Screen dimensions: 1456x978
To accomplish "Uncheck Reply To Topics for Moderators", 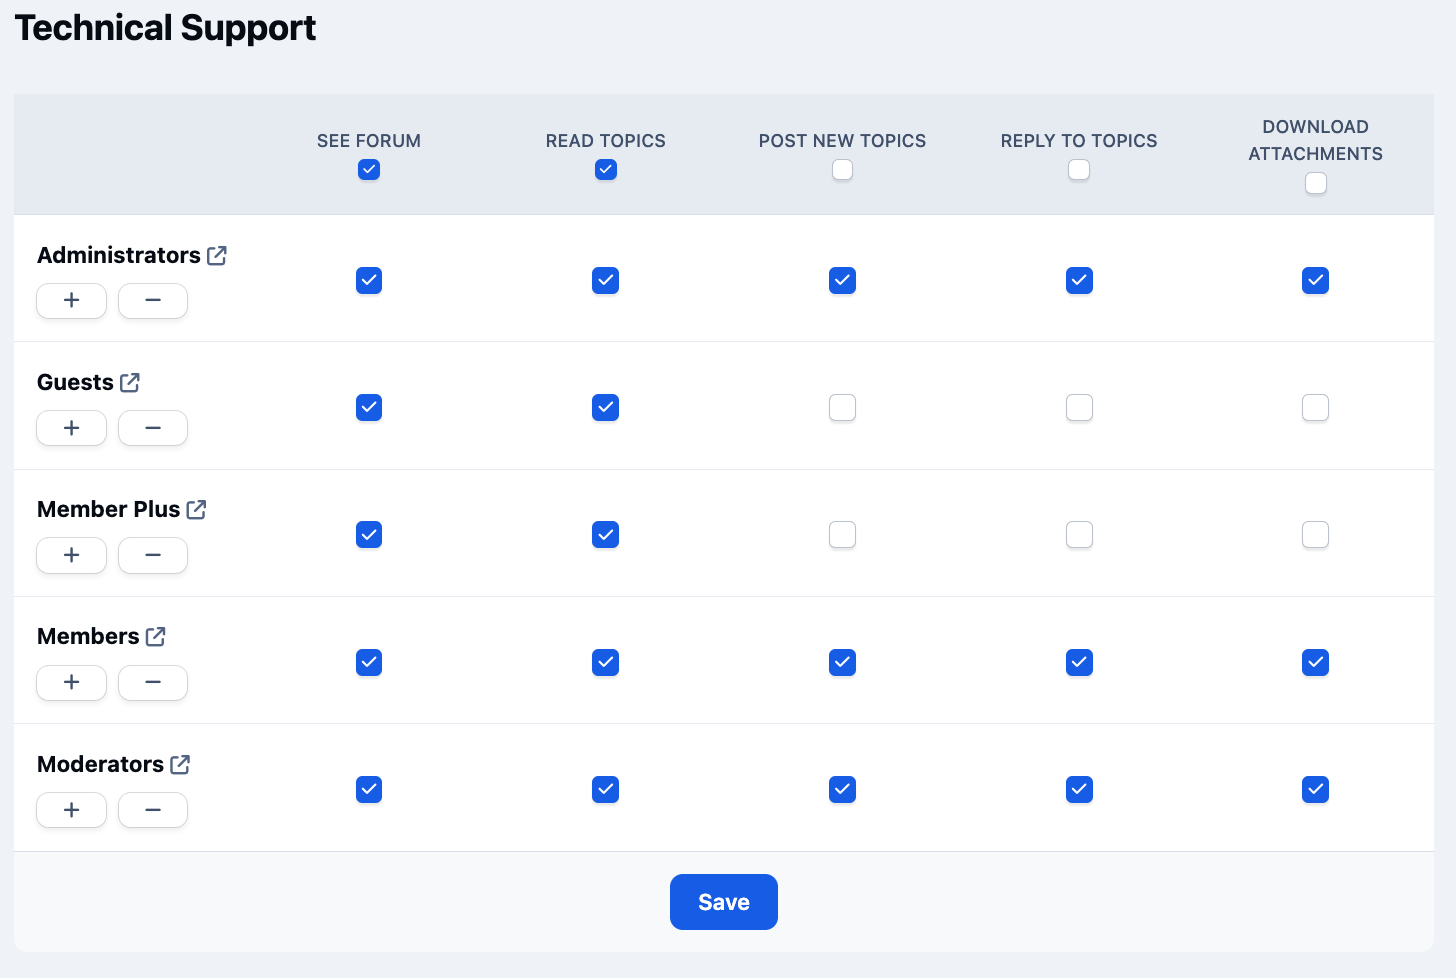I will pos(1079,790).
